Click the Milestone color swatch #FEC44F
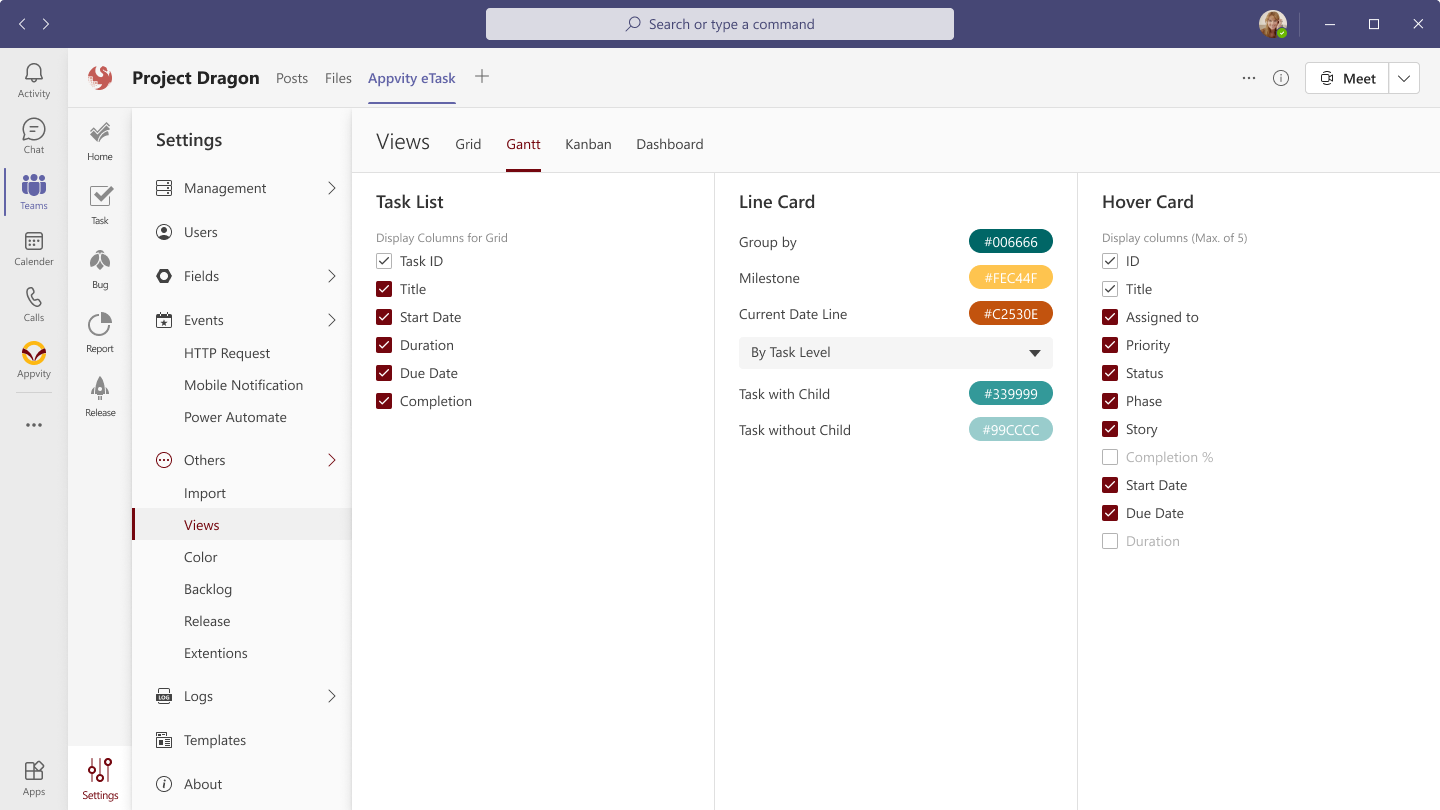This screenshot has height=810, width=1440. click(1010, 278)
